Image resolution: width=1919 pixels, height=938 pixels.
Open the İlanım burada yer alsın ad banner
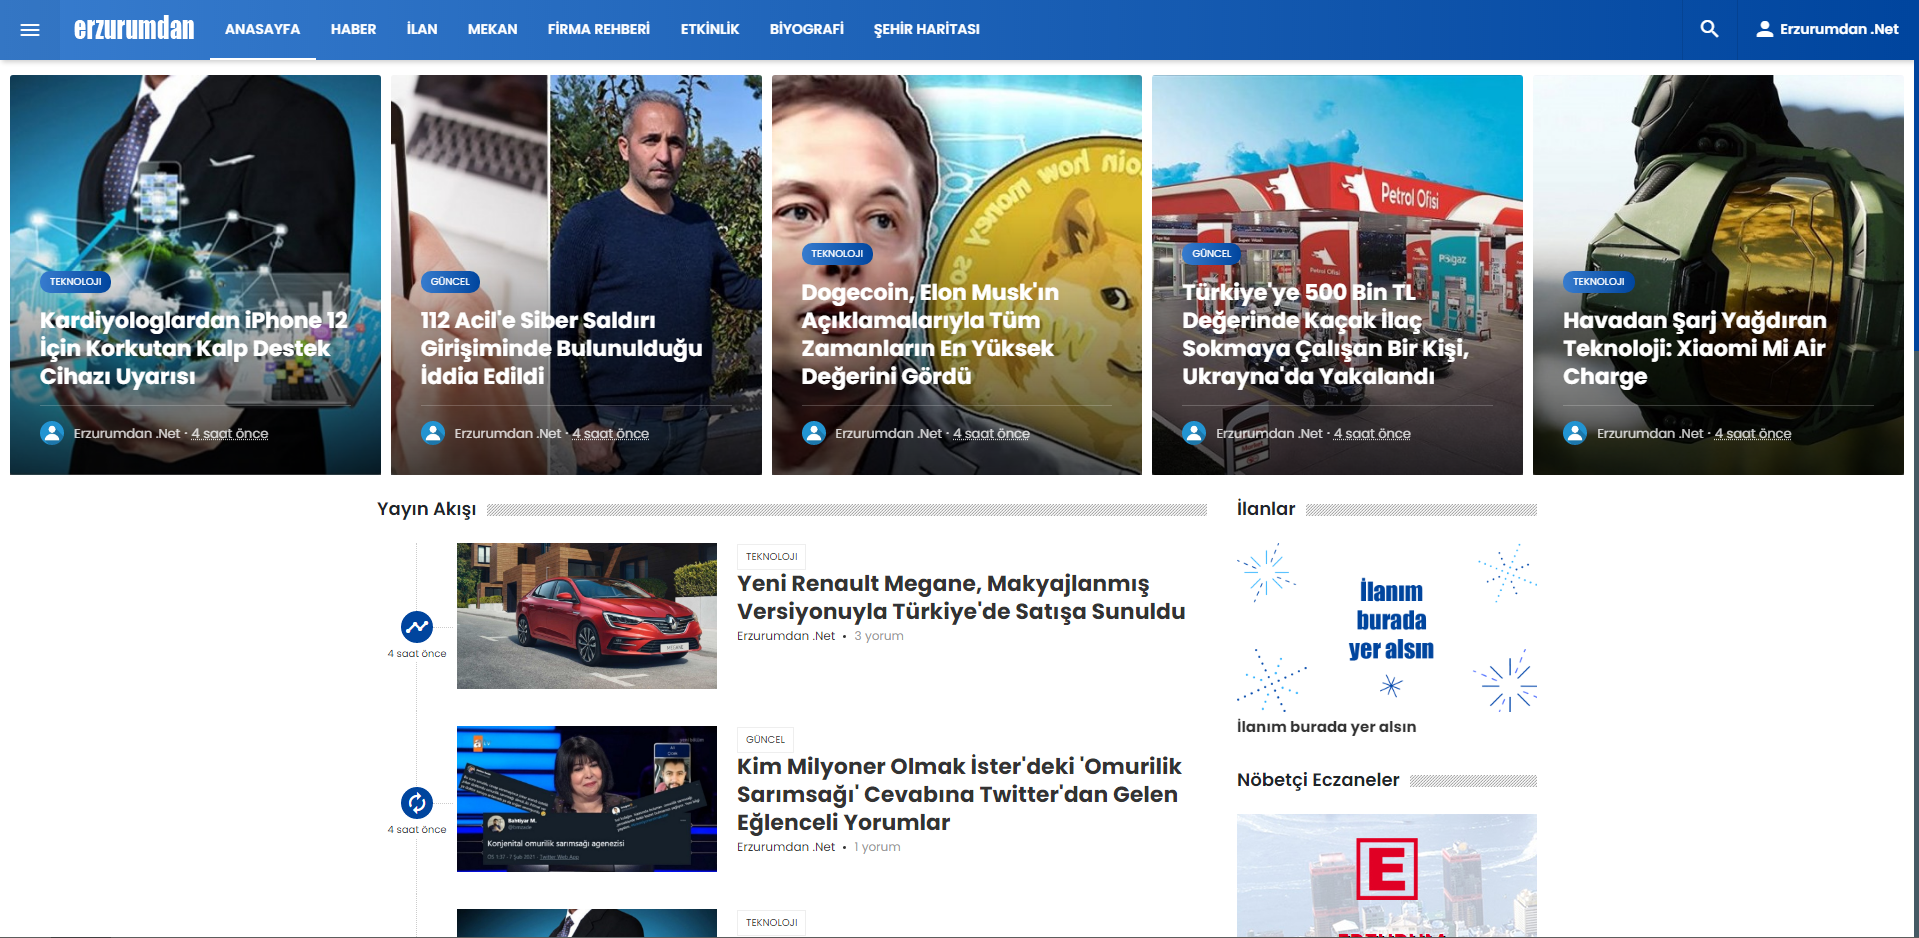coord(1387,628)
